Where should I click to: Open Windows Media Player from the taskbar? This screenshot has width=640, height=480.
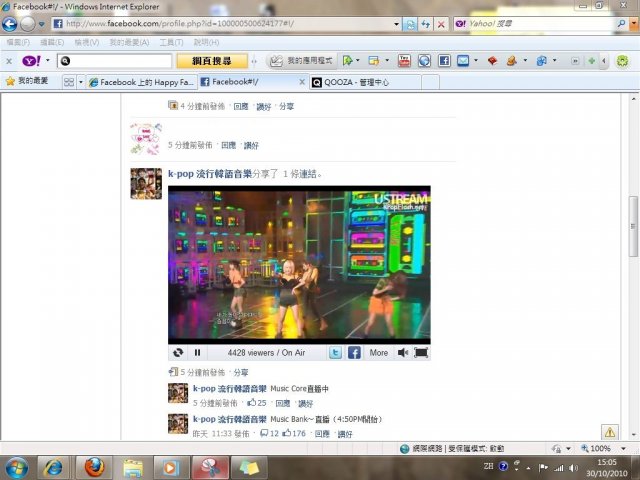(171, 468)
